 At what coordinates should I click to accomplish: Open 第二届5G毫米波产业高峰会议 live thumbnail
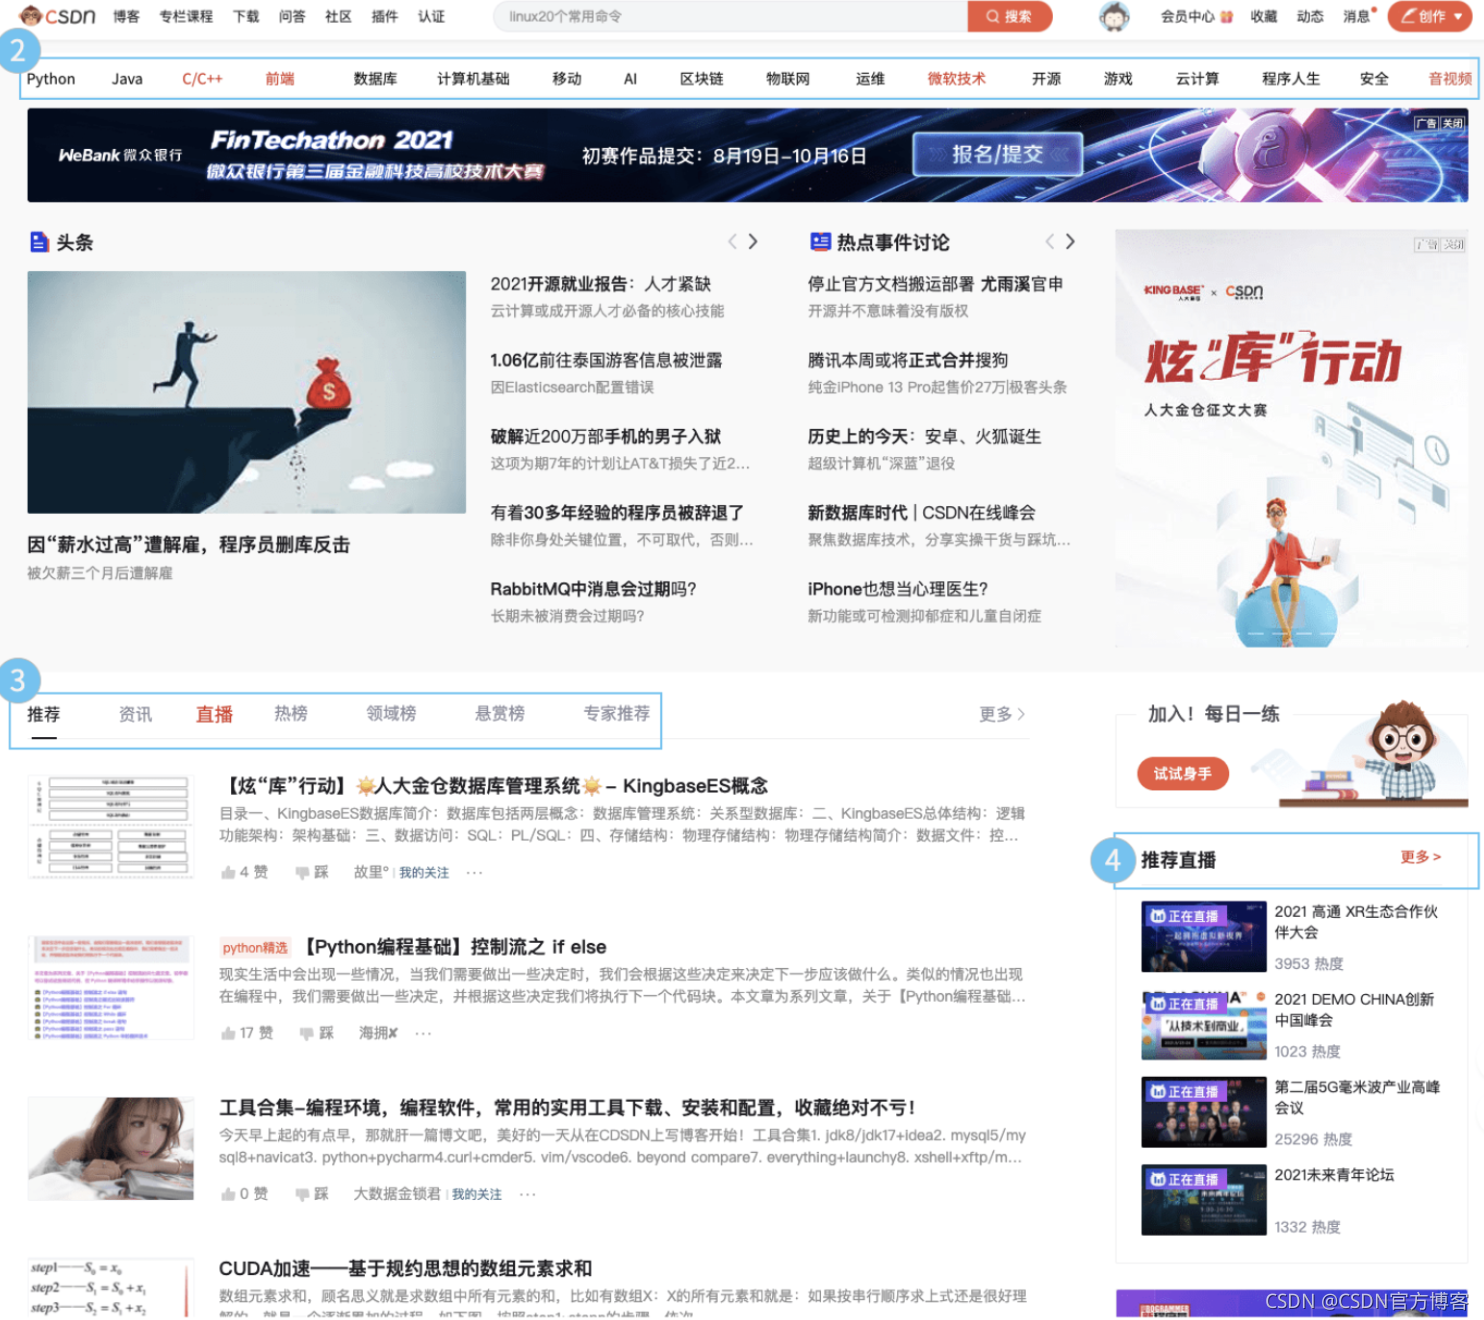1204,1112
